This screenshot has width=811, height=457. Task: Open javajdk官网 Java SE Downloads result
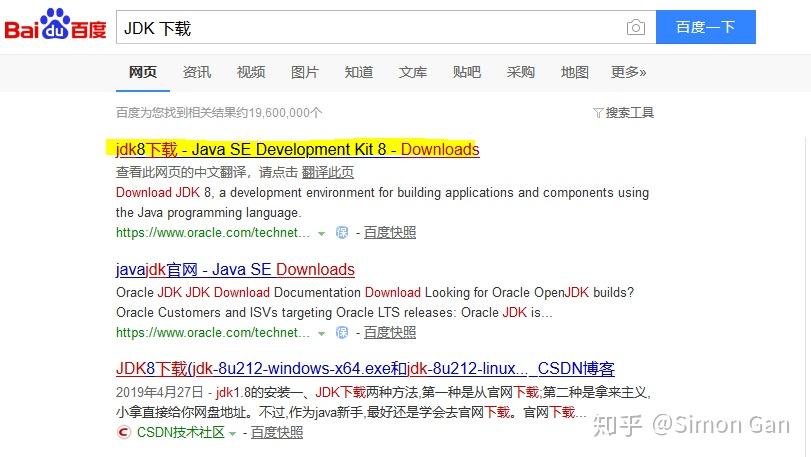click(x=235, y=269)
